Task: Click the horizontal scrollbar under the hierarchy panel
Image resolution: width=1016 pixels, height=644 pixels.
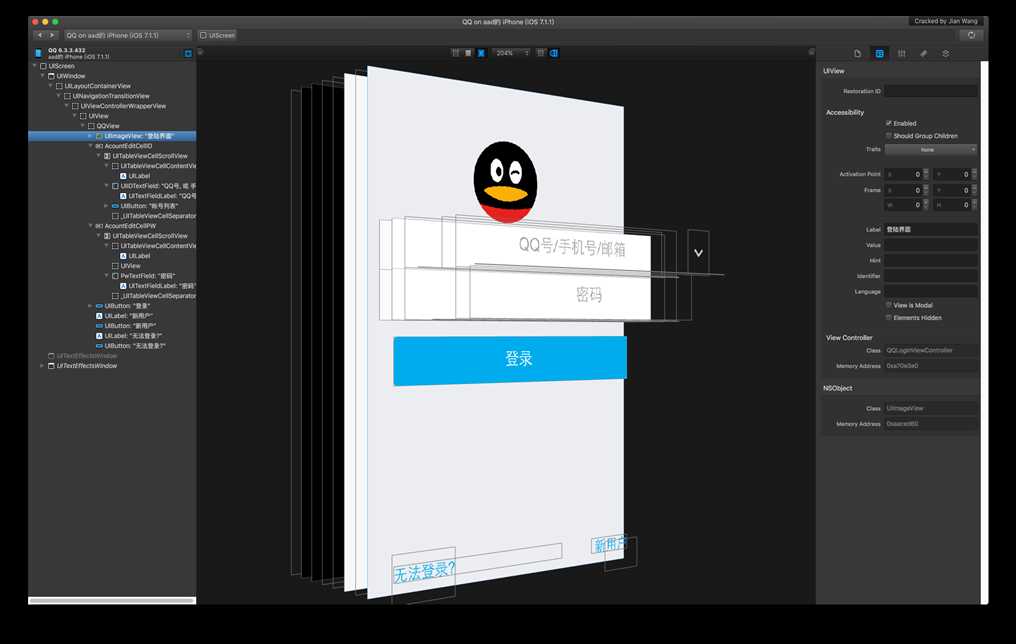Action: (x=112, y=601)
